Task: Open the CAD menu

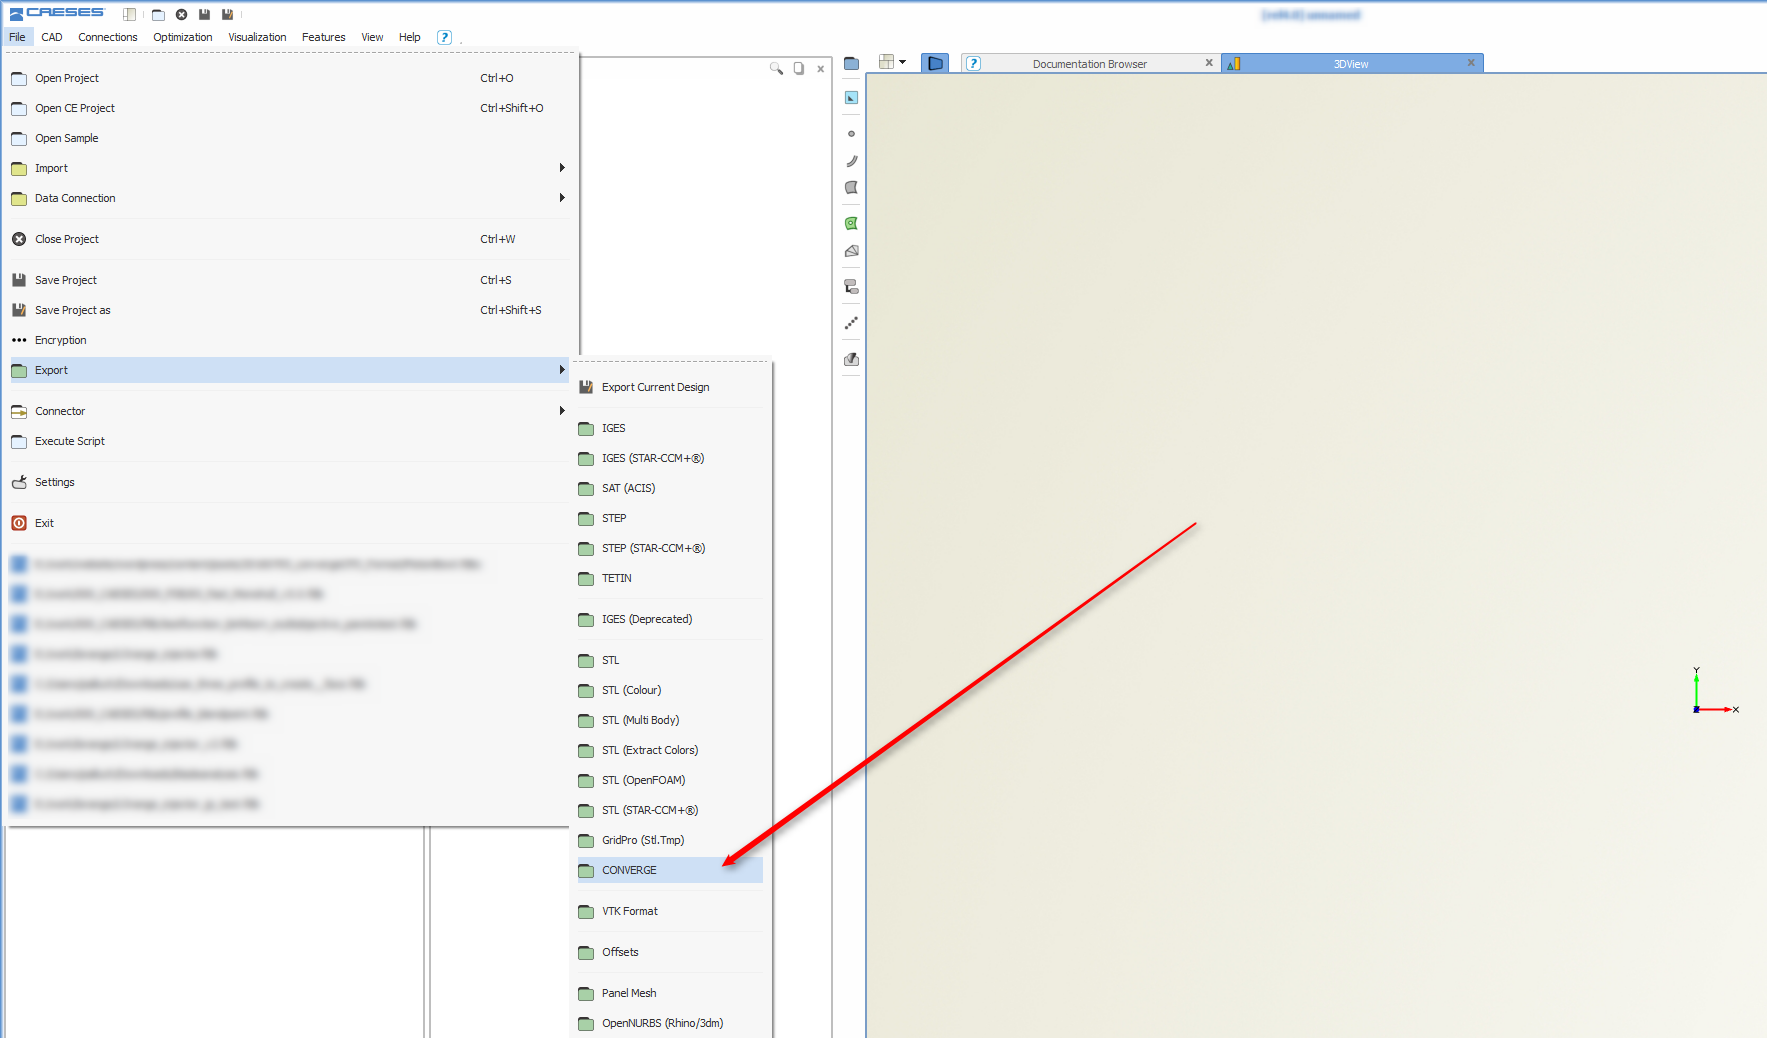Action: click(x=52, y=37)
